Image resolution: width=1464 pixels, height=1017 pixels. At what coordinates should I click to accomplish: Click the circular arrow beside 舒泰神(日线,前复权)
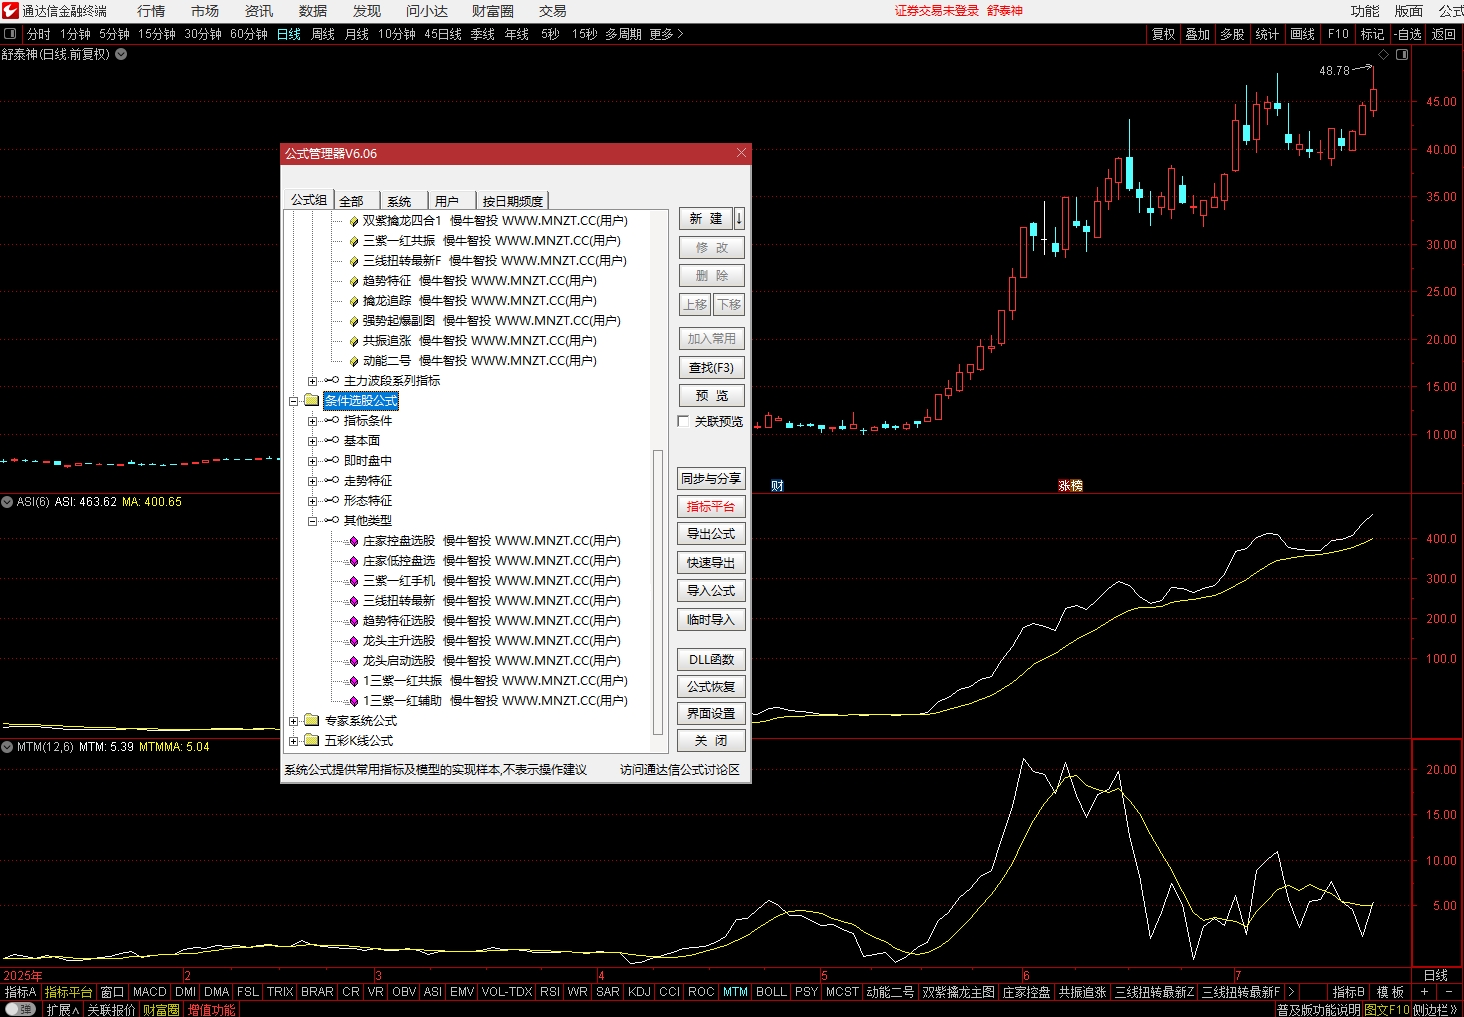[x=121, y=54]
